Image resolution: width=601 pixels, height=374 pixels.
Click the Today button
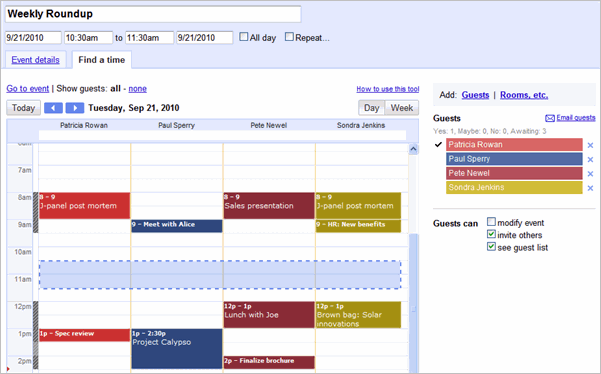[23, 108]
